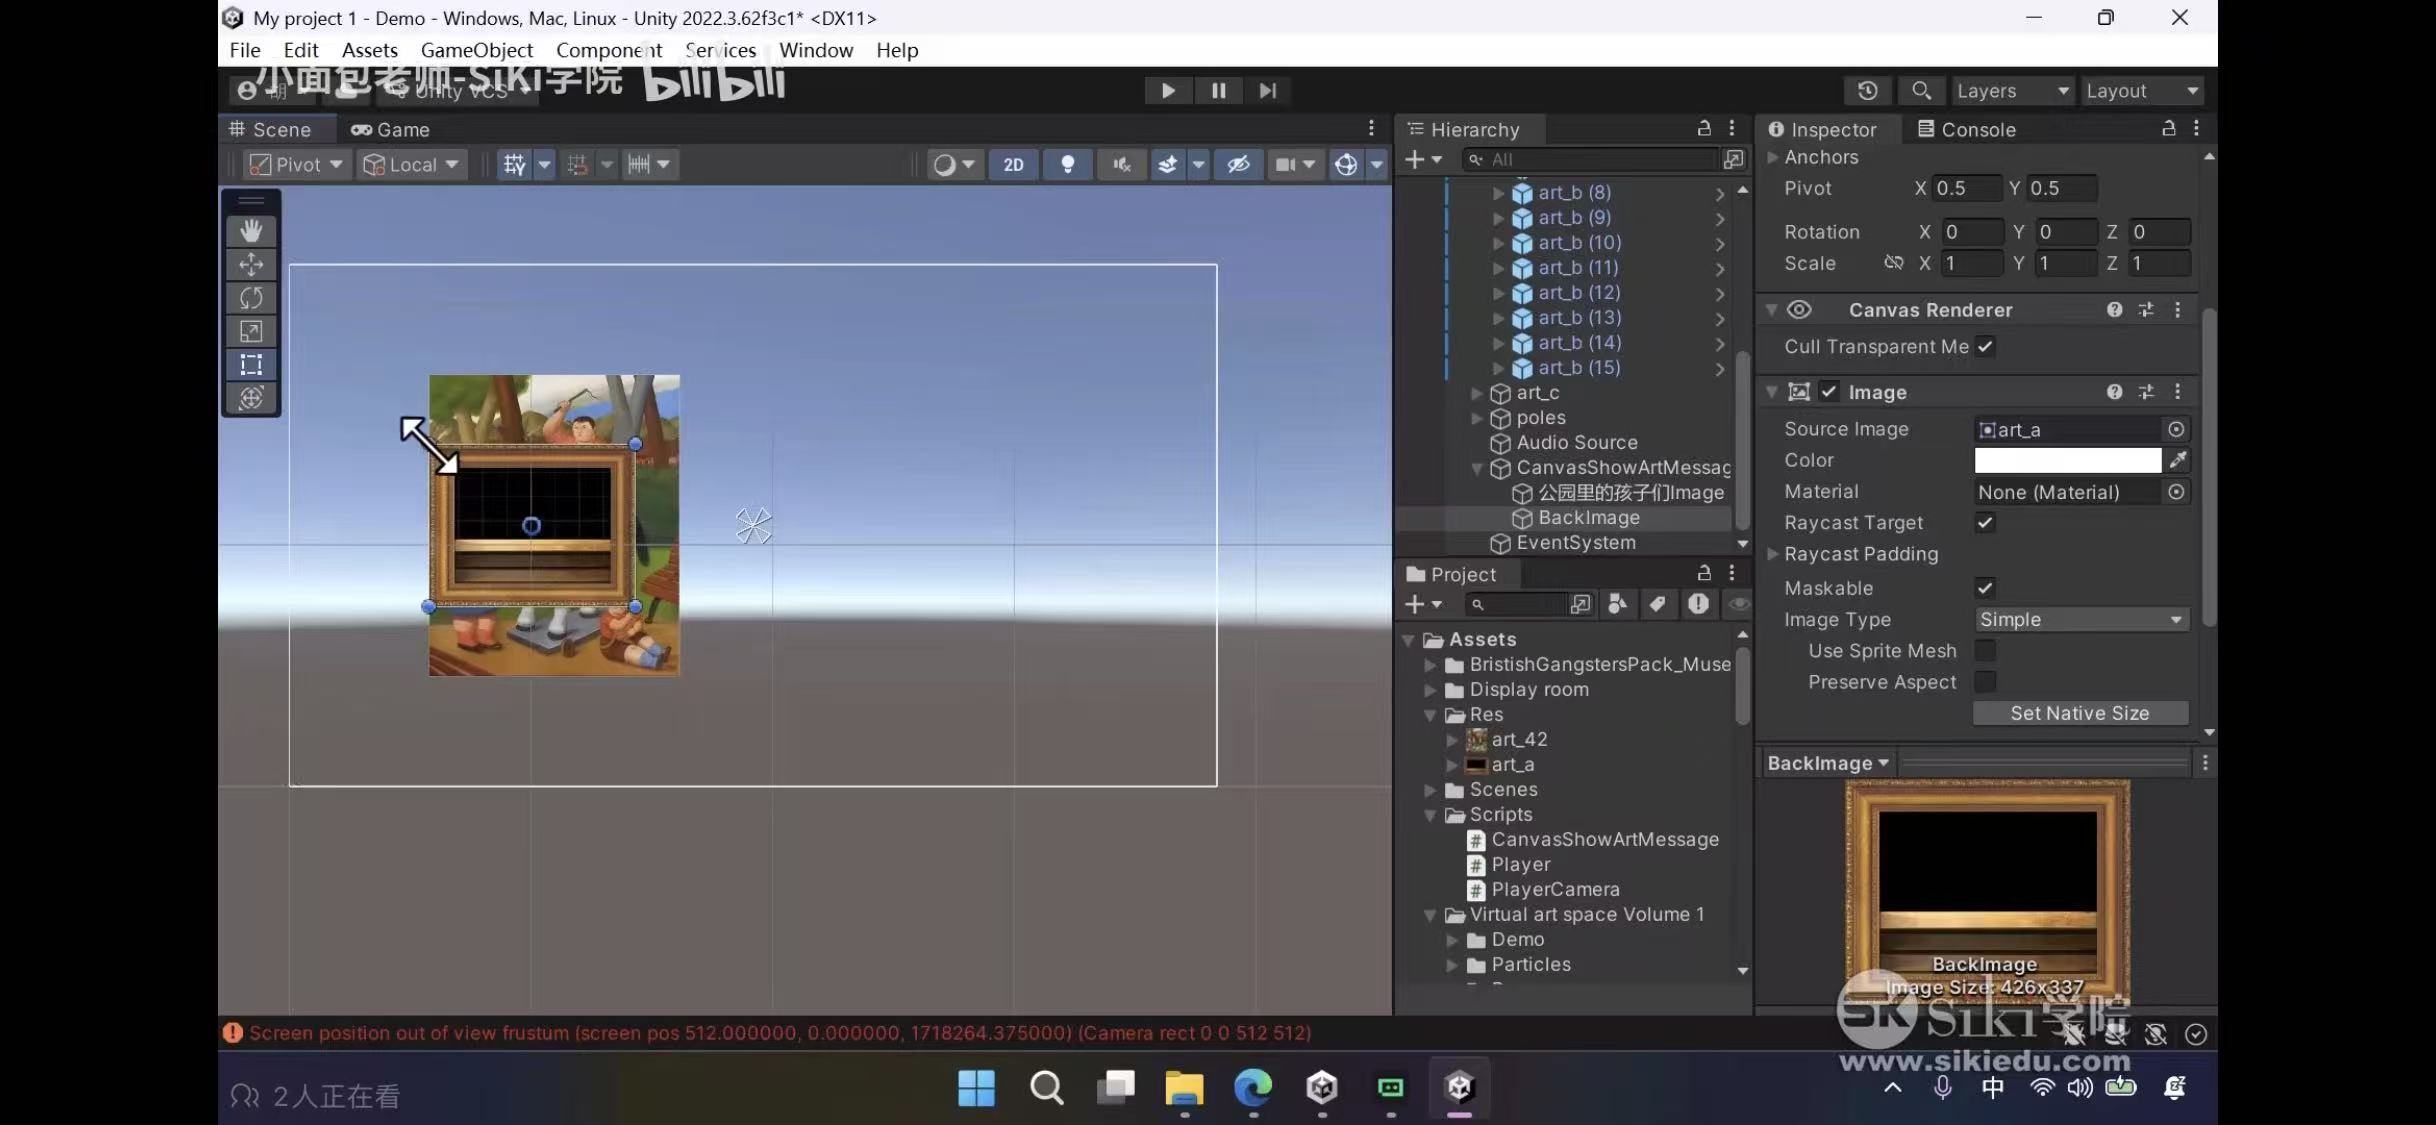
Task: Enable Use Sprite Mesh checkbox
Action: pyautogui.click(x=1985, y=651)
